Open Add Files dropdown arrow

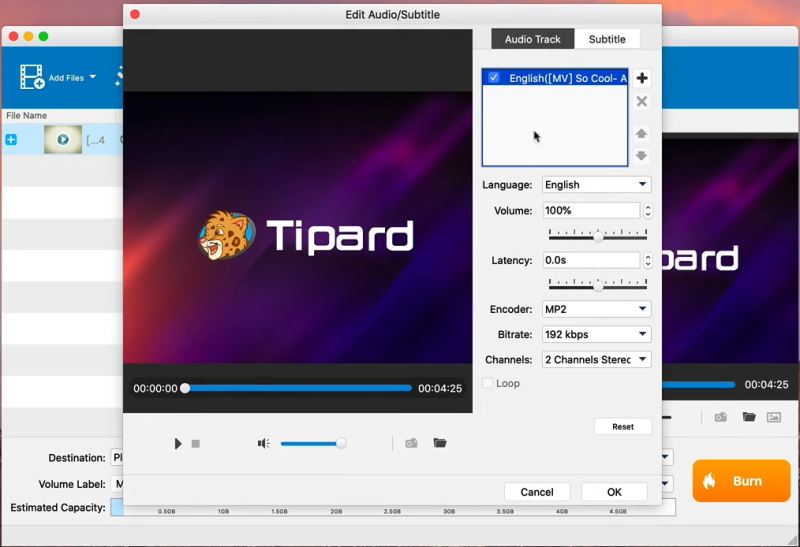(93, 77)
